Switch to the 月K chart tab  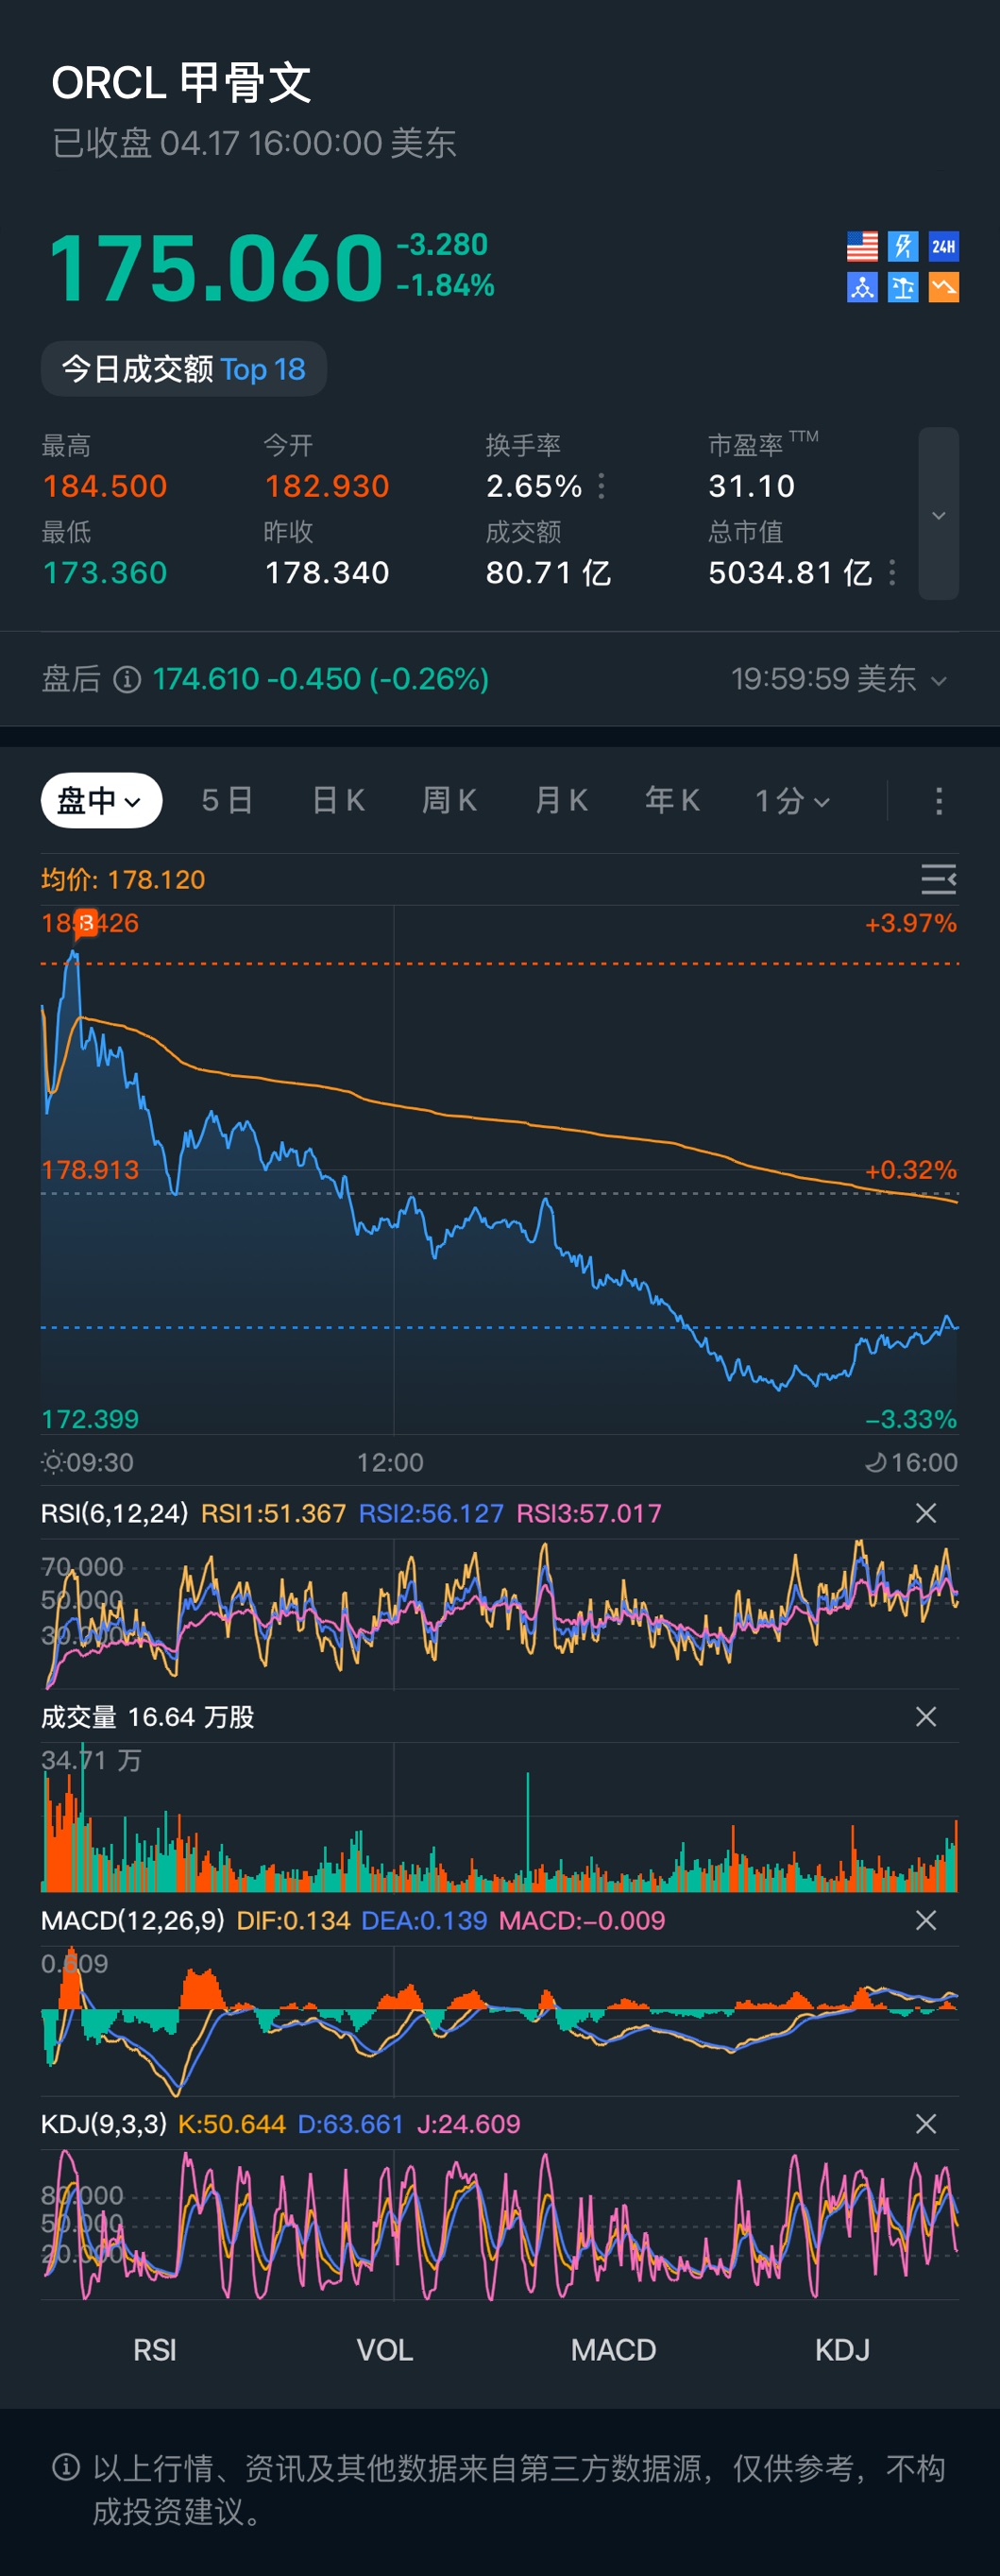coord(562,801)
